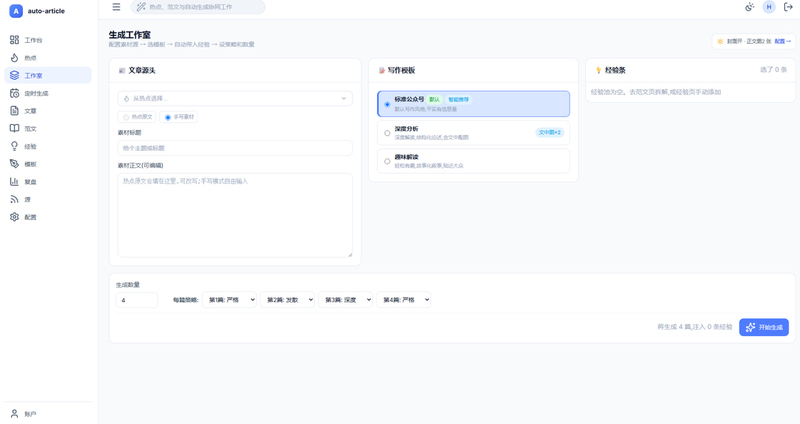This screenshot has height=424, width=800.
Task: Click the logout icon at top right
Action: pos(788,7)
